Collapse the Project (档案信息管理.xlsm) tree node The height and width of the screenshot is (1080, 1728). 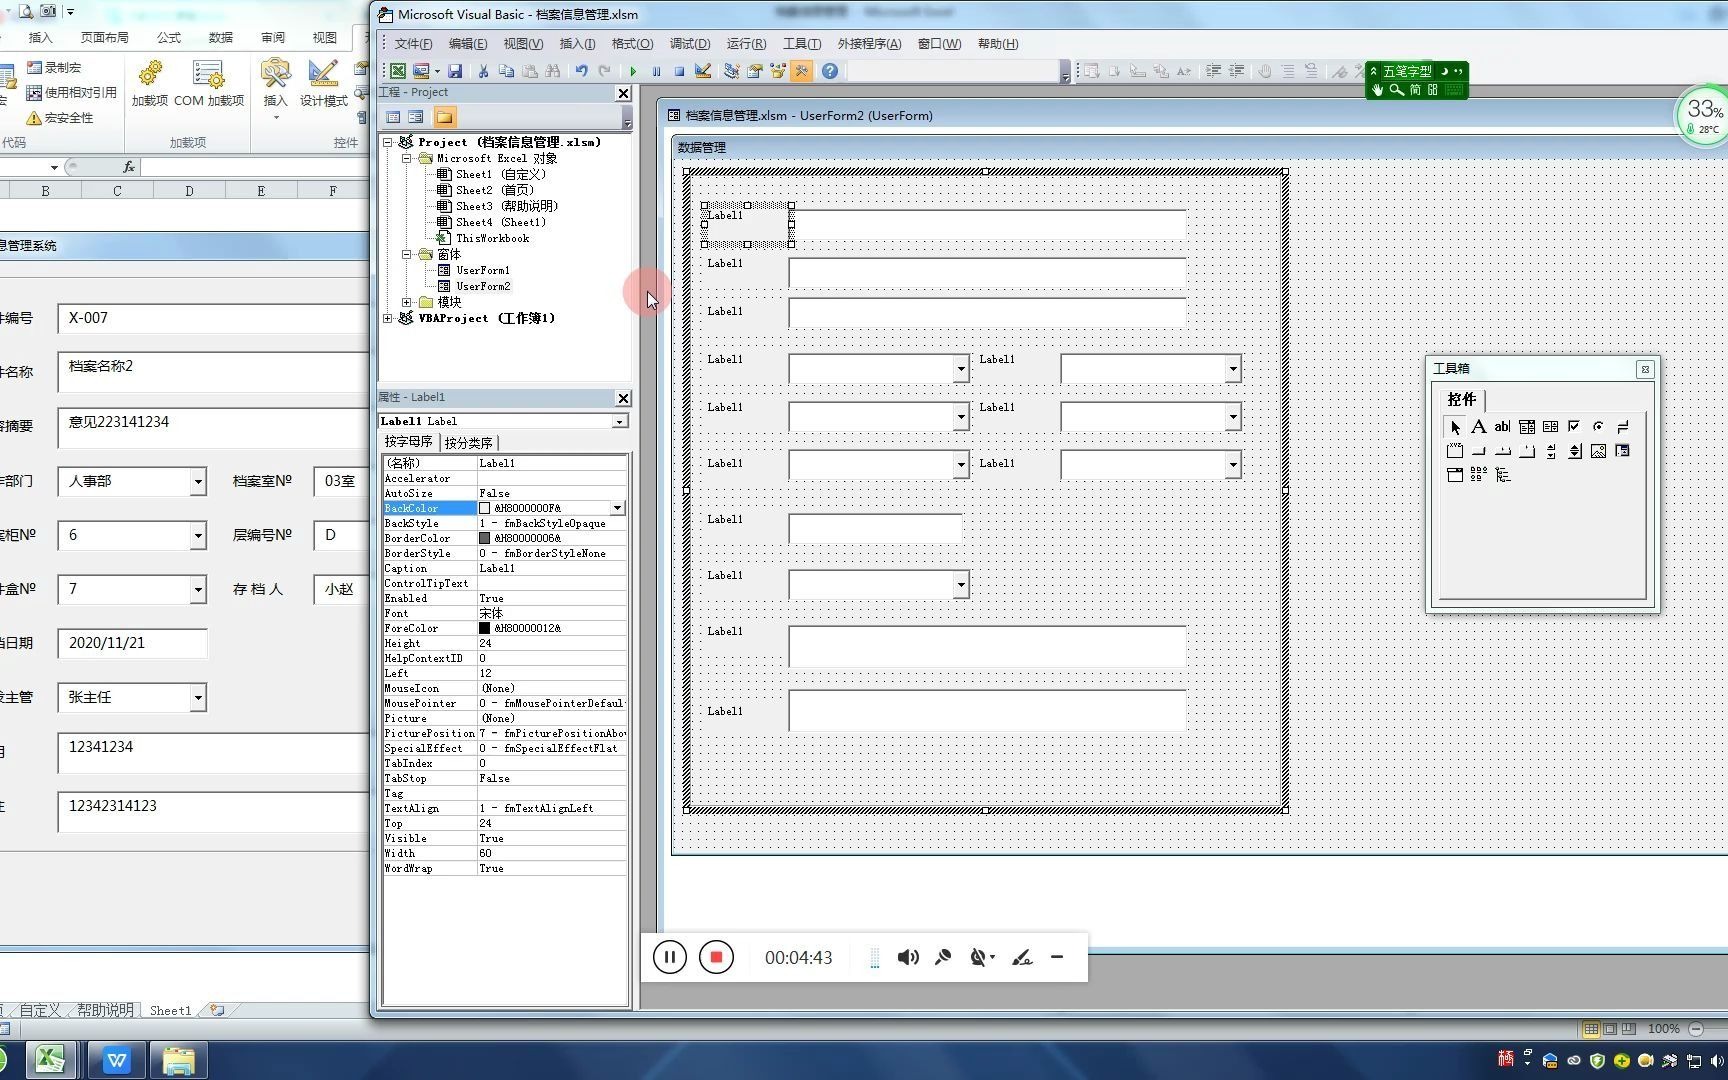click(388, 142)
